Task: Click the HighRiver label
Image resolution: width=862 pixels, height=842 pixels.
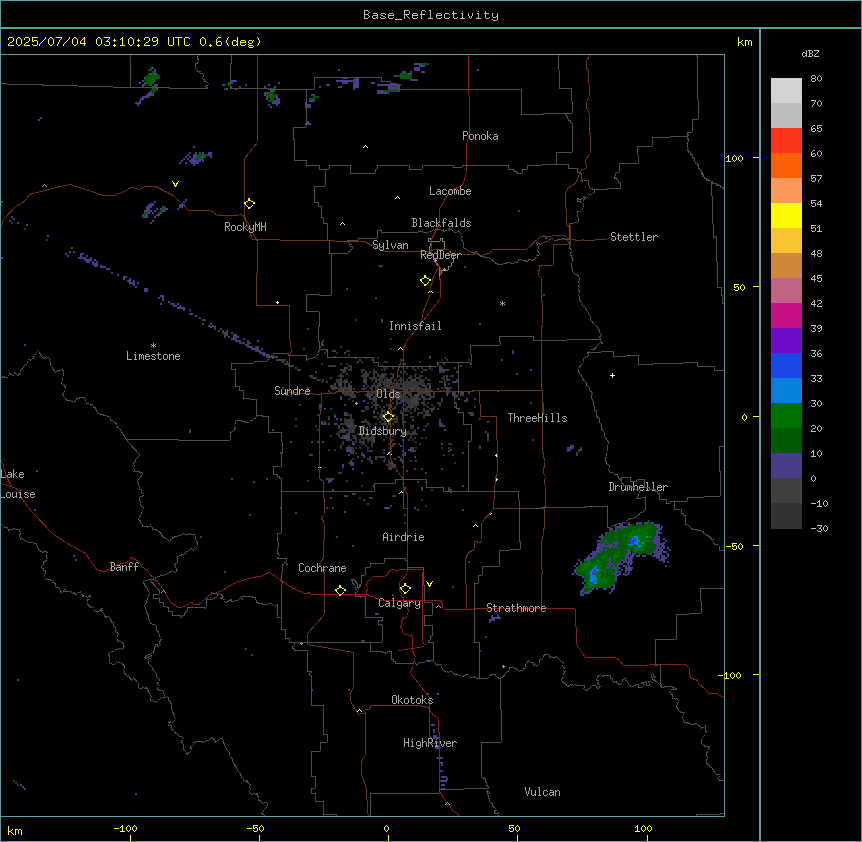Action: [430, 743]
